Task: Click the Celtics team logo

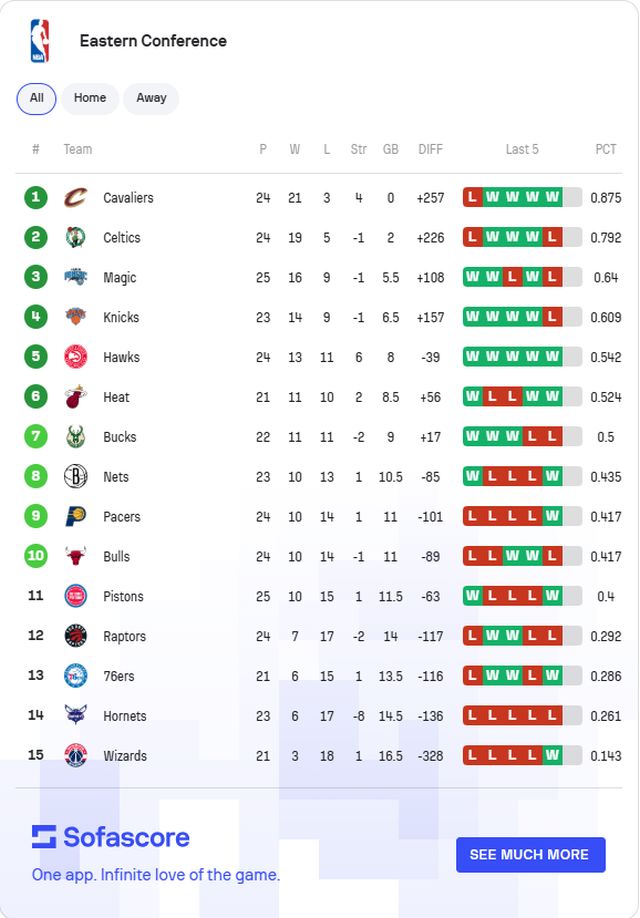Action: click(76, 238)
